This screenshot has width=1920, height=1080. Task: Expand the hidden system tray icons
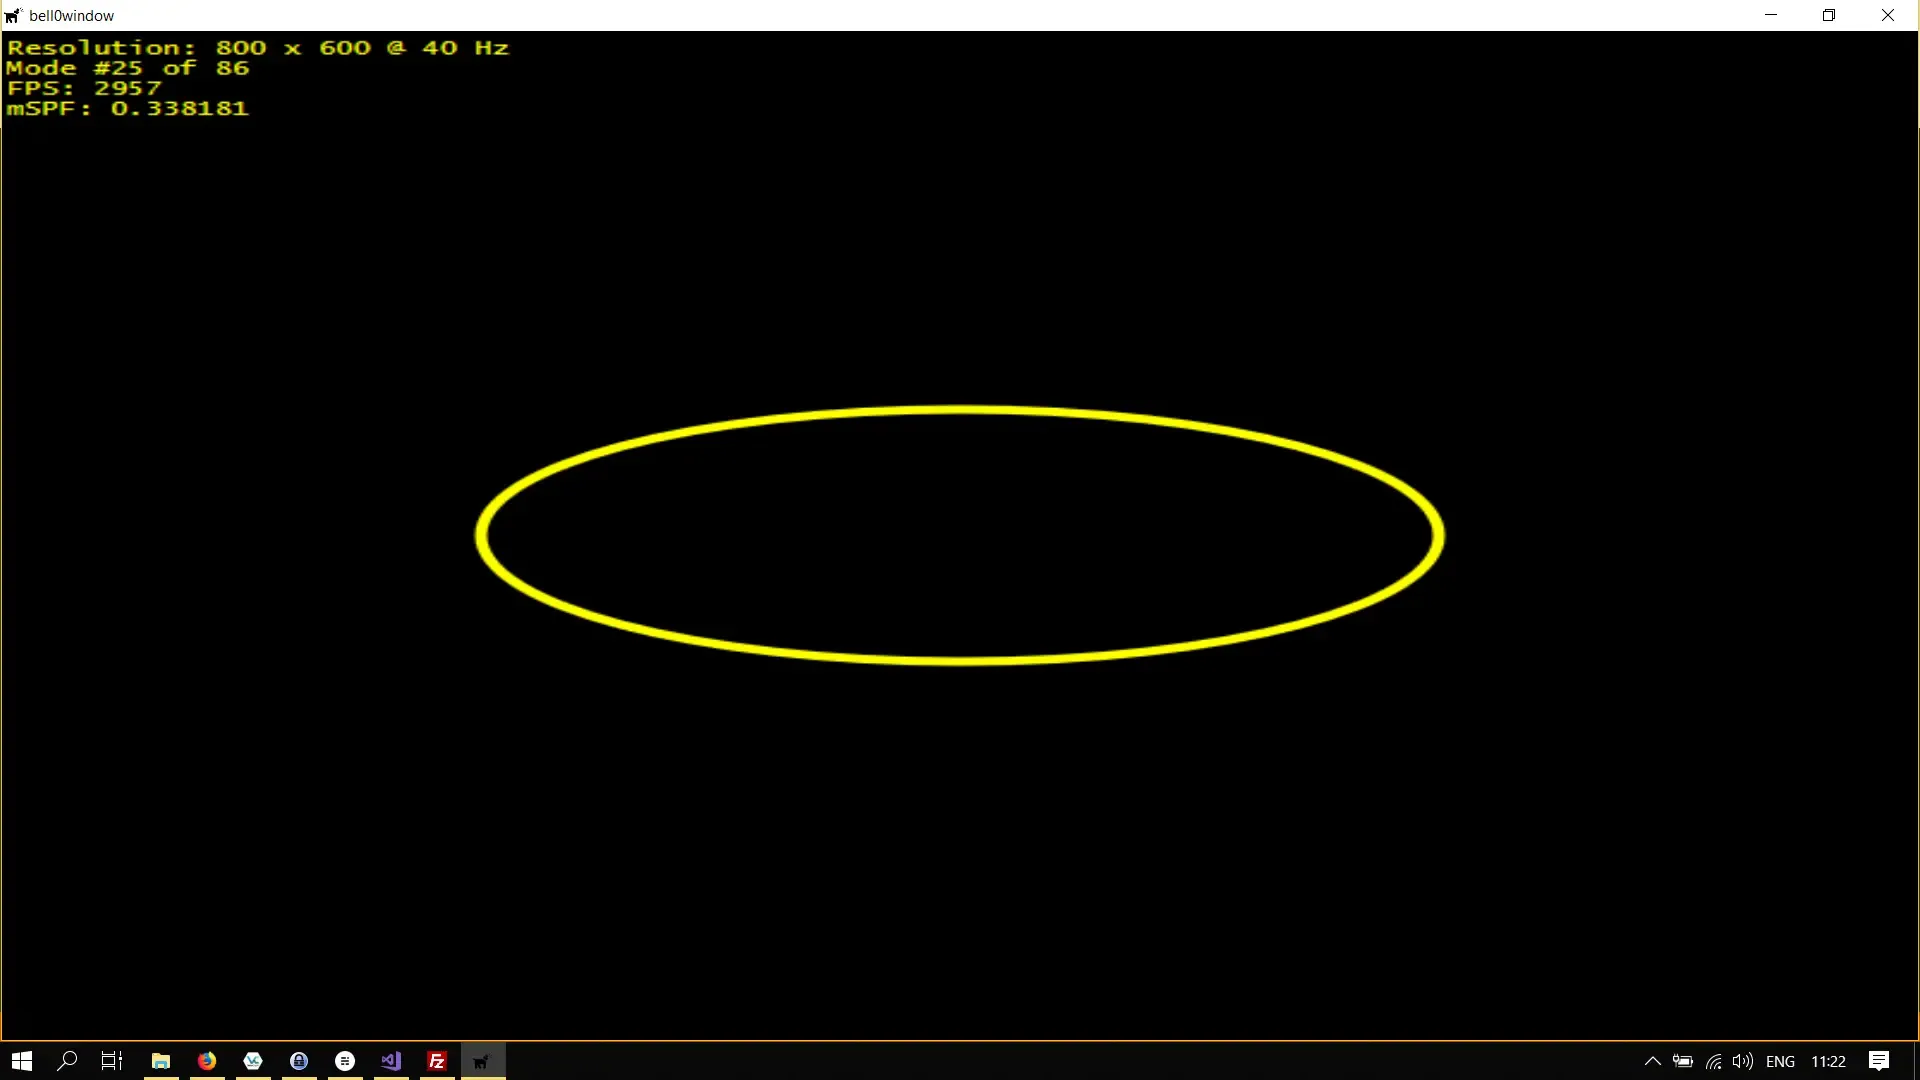click(x=1652, y=1062)
